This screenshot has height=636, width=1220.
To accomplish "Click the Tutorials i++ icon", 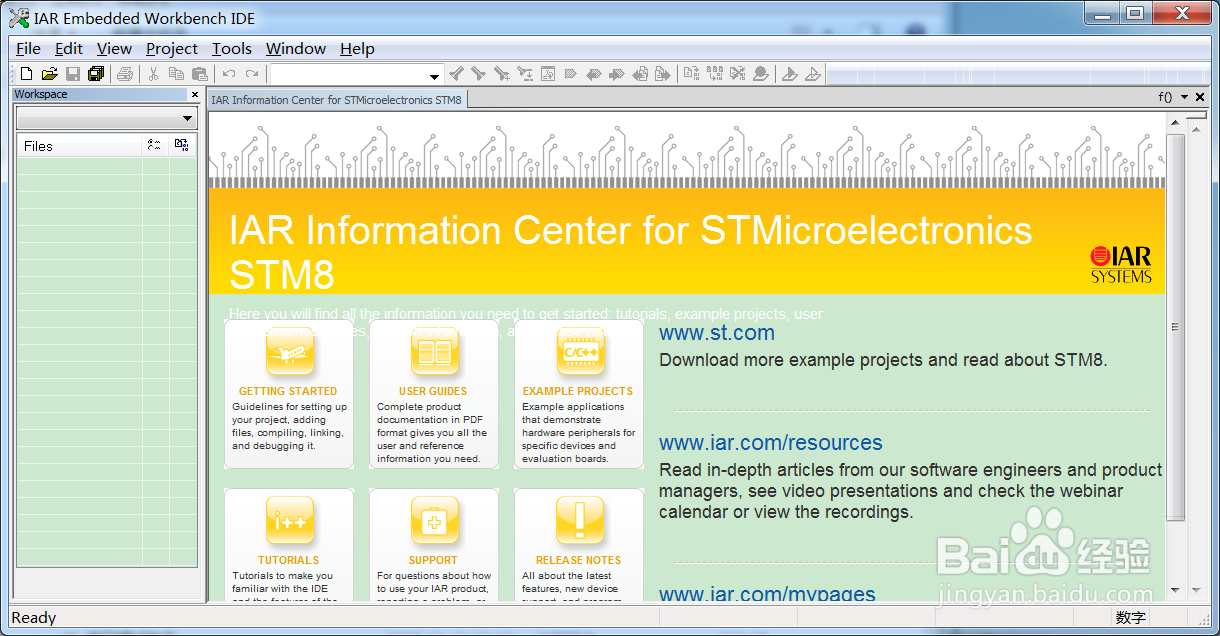I will point(290,521).
